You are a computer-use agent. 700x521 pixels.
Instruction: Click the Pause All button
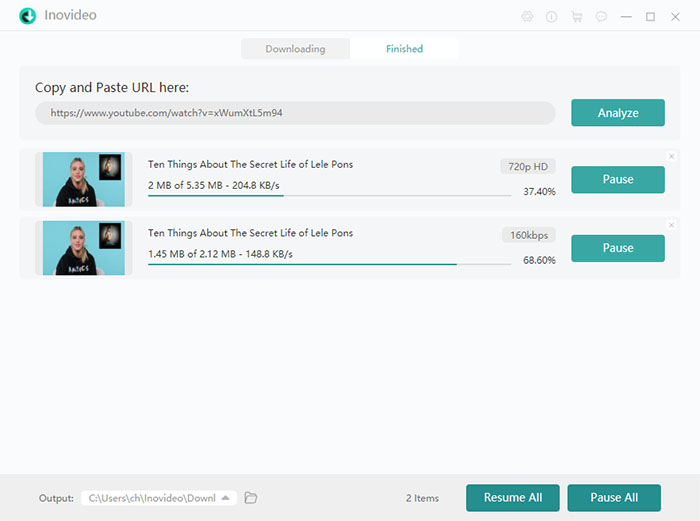tap(614, 498)
